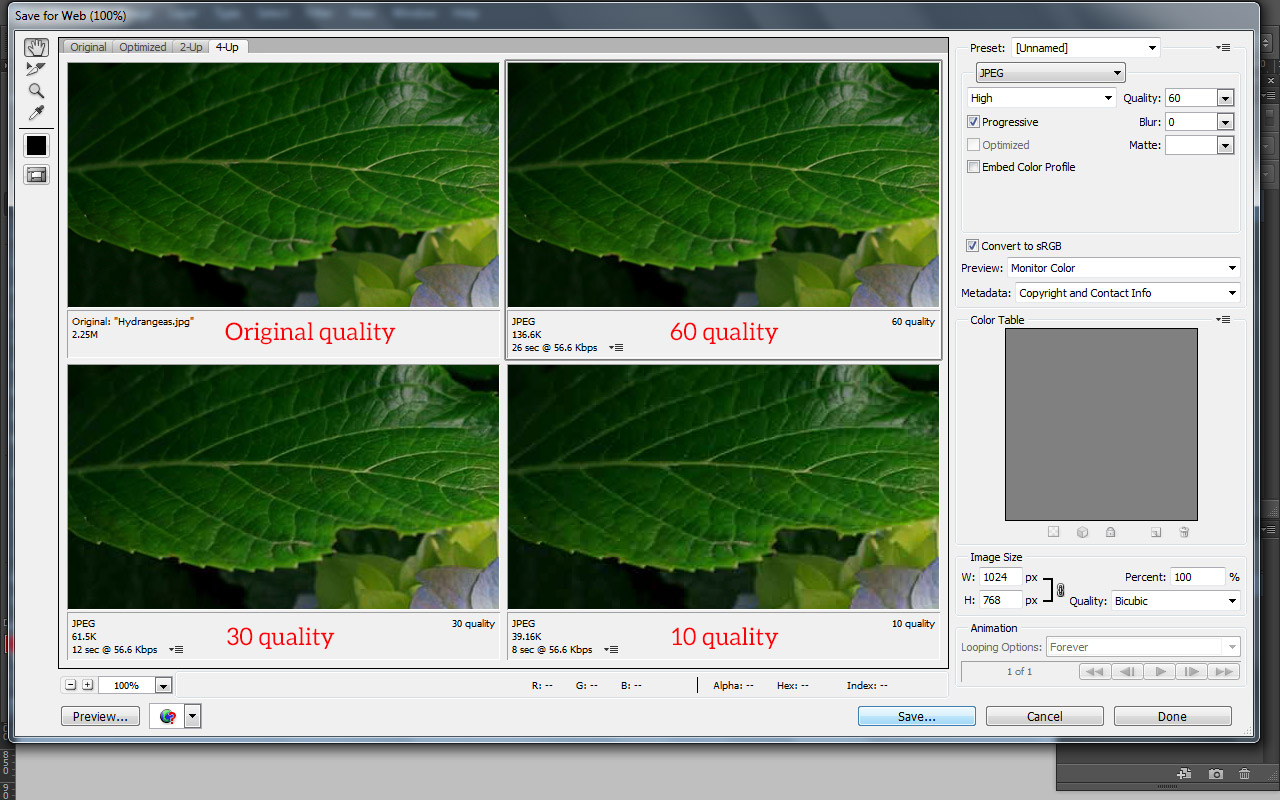1280x800 pixels.
Task: Select the Eyedropper tool
Action: tap(36, 113)
